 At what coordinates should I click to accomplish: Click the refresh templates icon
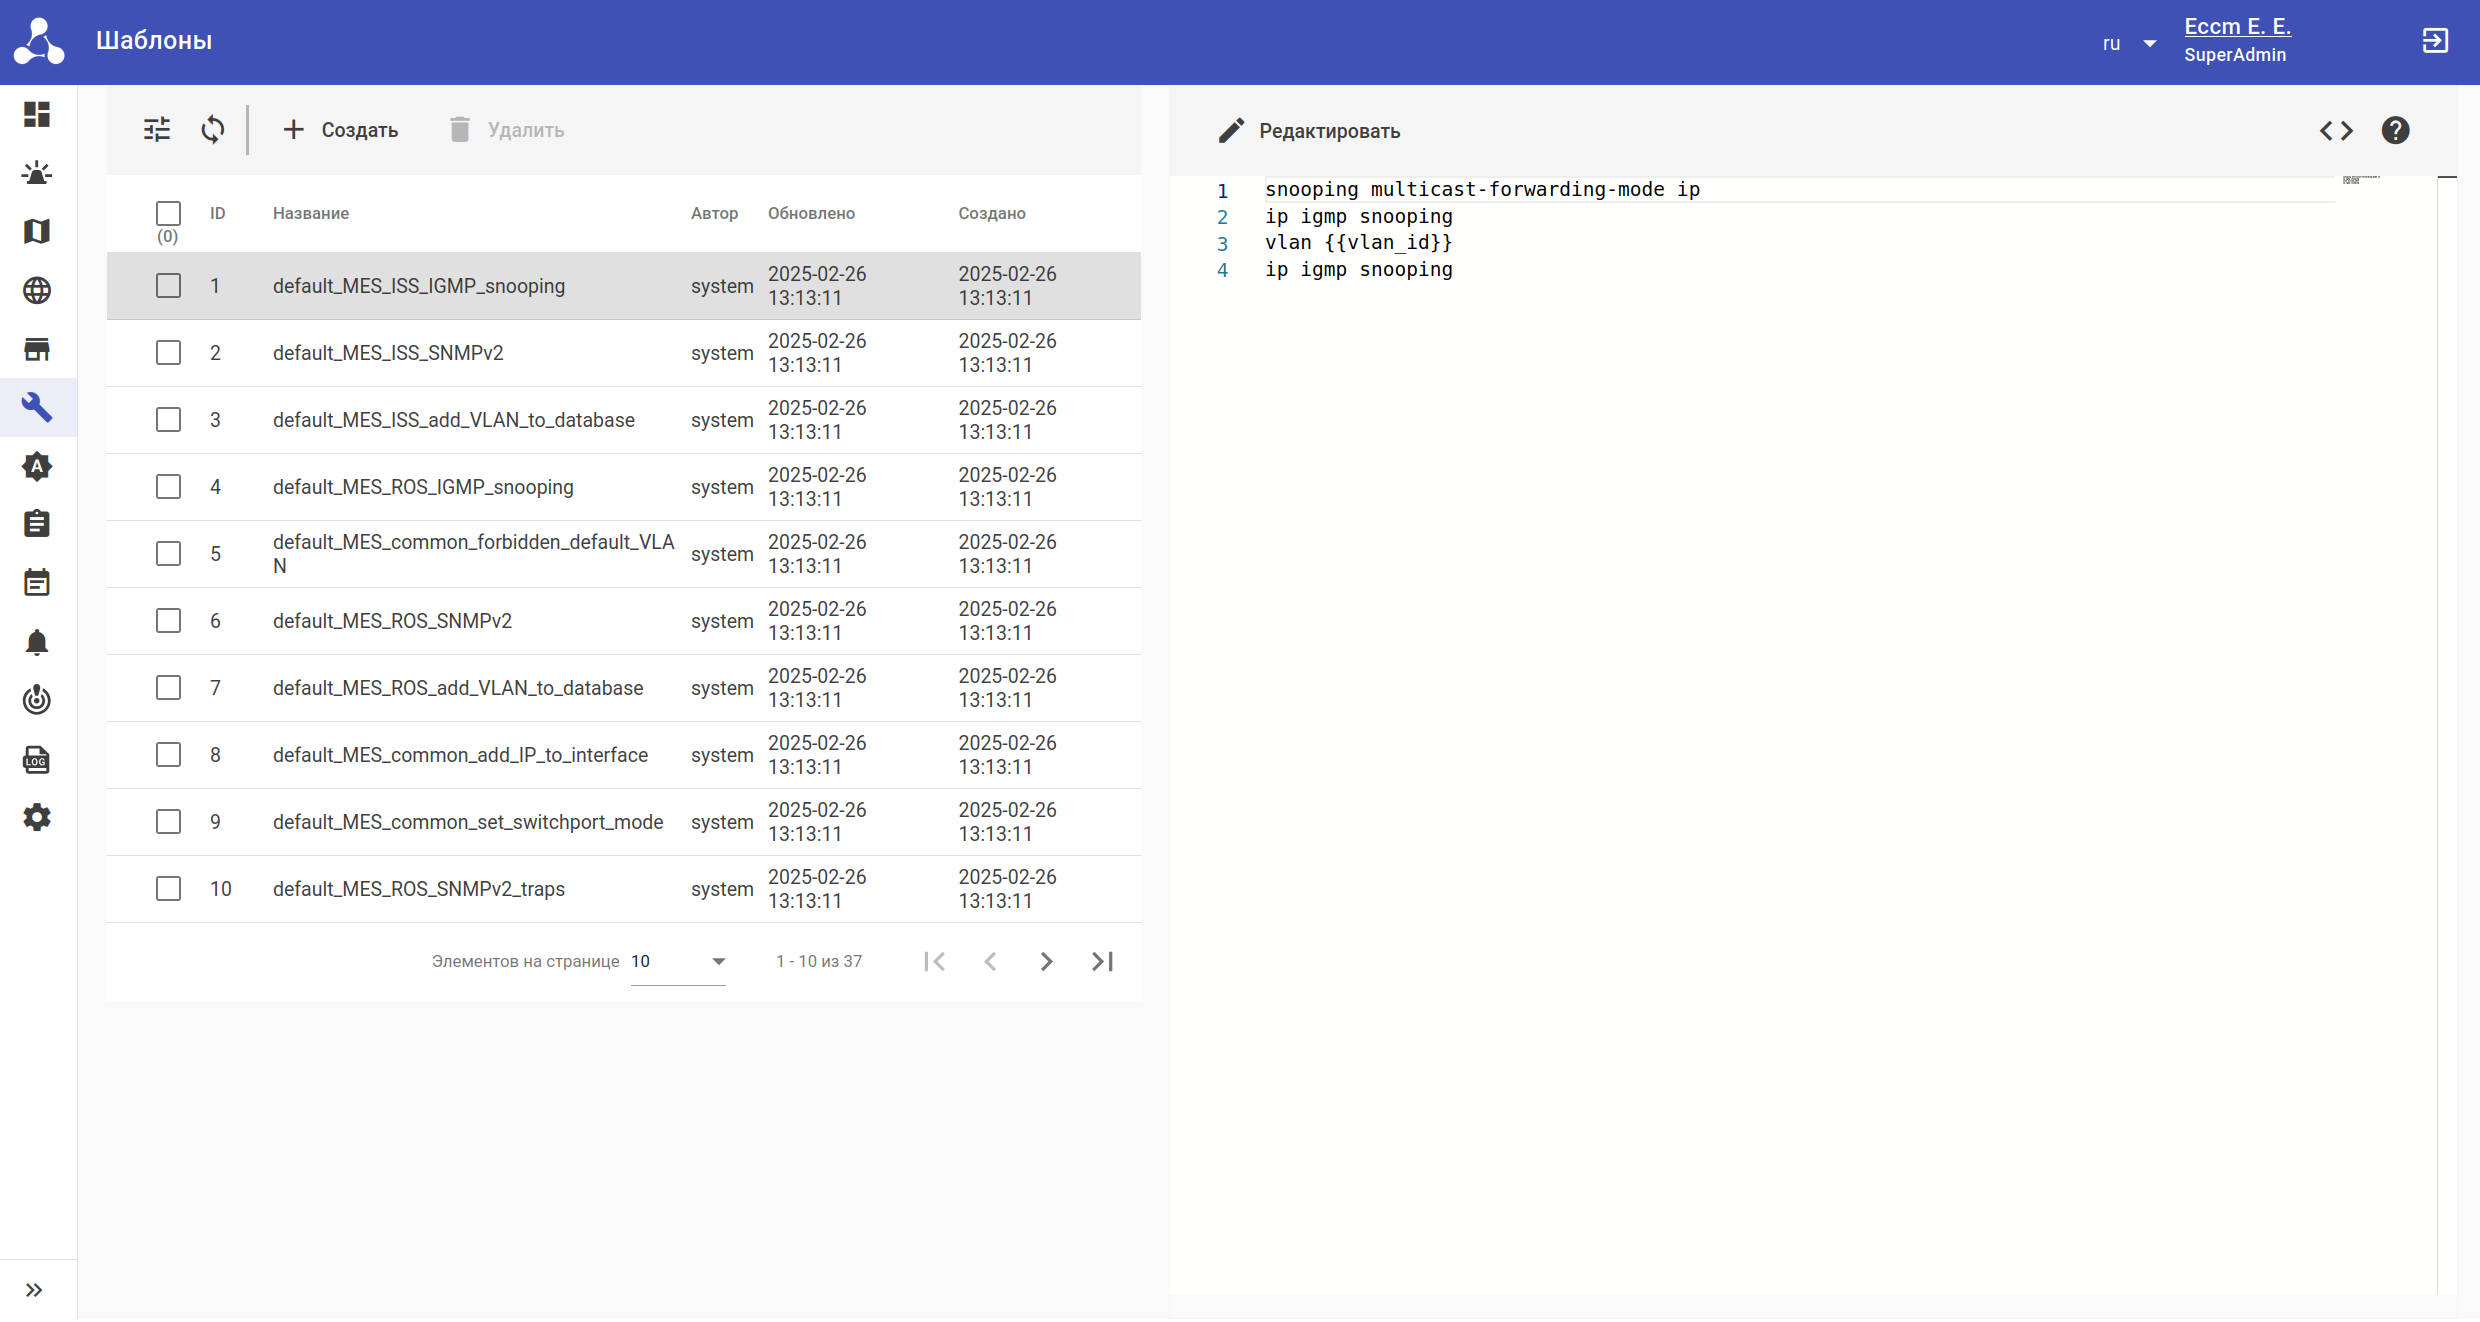(212, 130)
